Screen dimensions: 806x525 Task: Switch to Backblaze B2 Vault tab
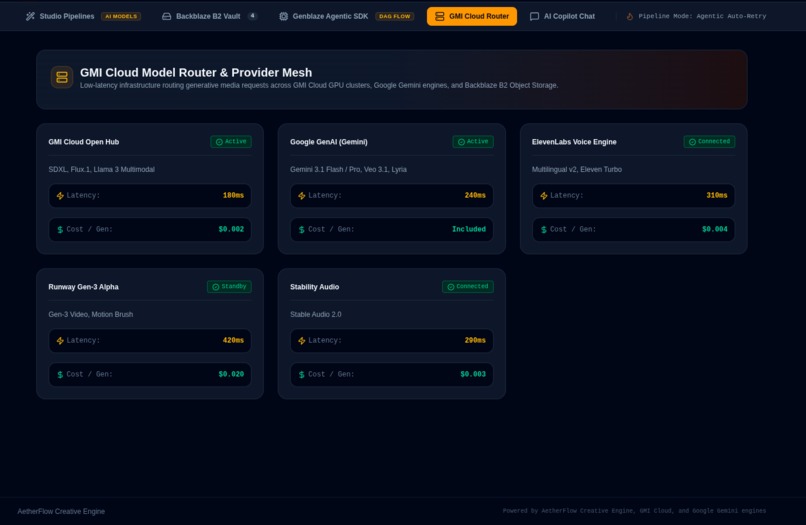click(x=209, y=16)
